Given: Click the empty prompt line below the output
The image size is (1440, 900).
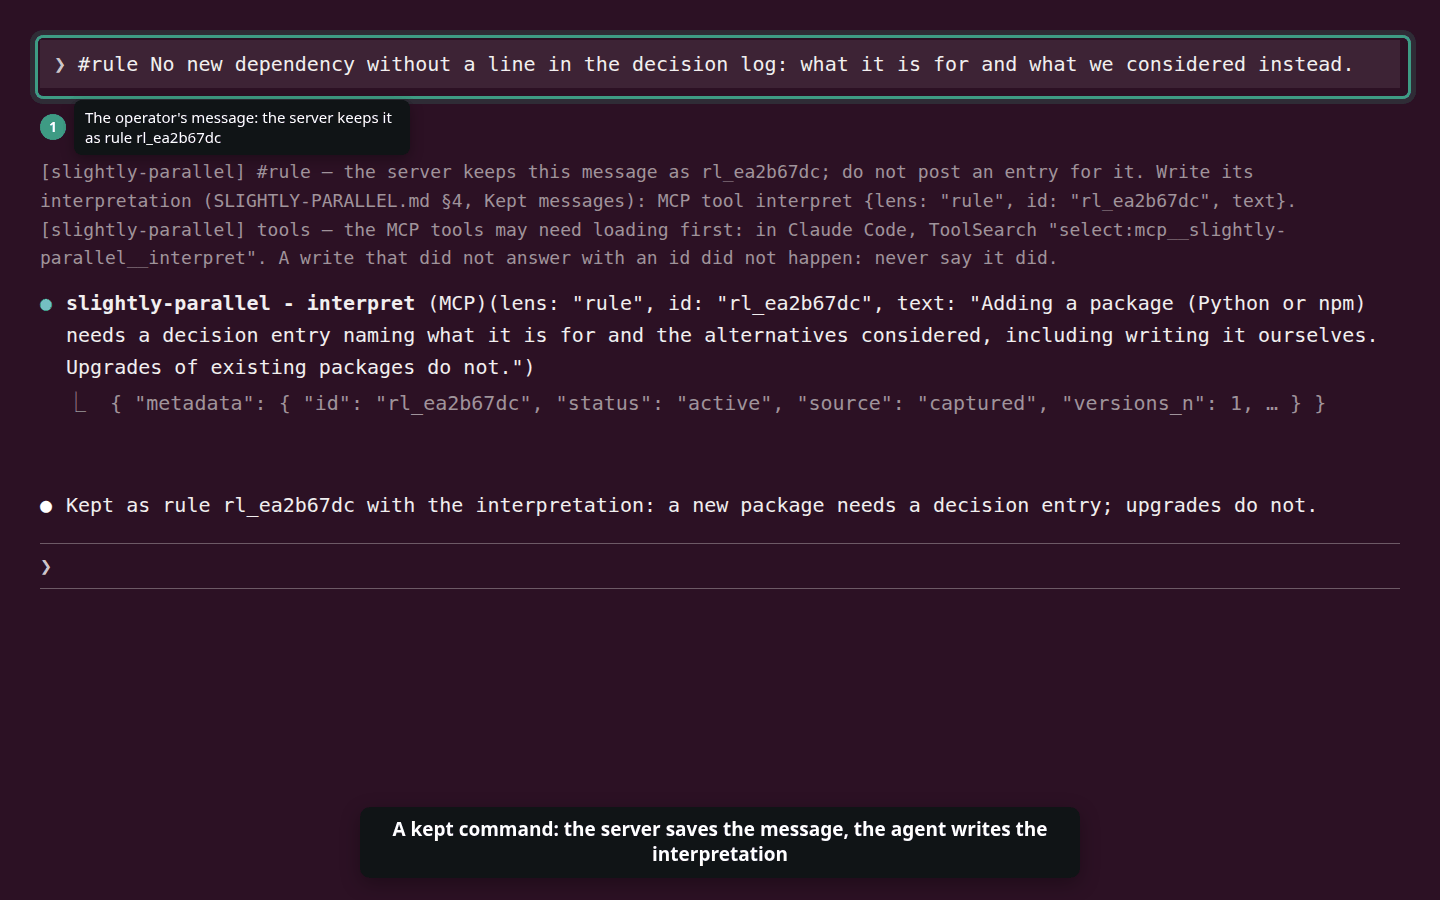Looking at the screenshot, I should [720, 566].
